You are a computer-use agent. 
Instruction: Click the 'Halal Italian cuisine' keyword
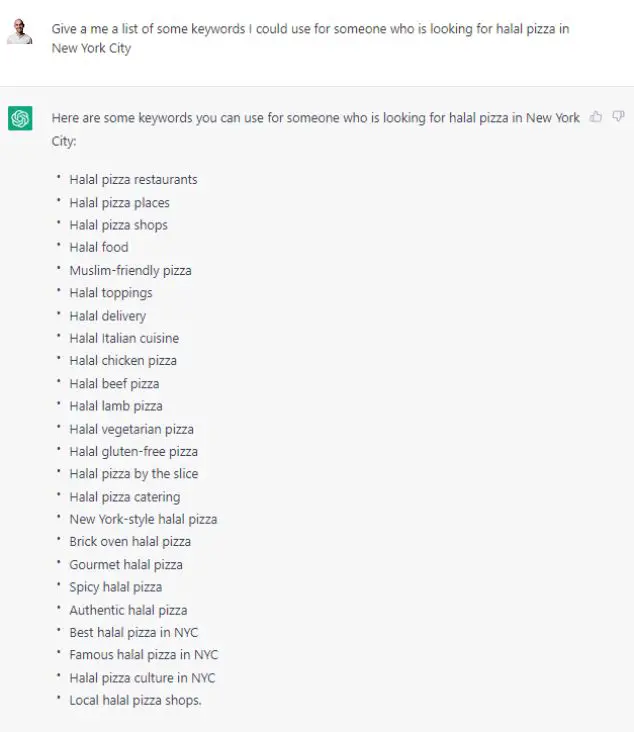pos(124,338)
